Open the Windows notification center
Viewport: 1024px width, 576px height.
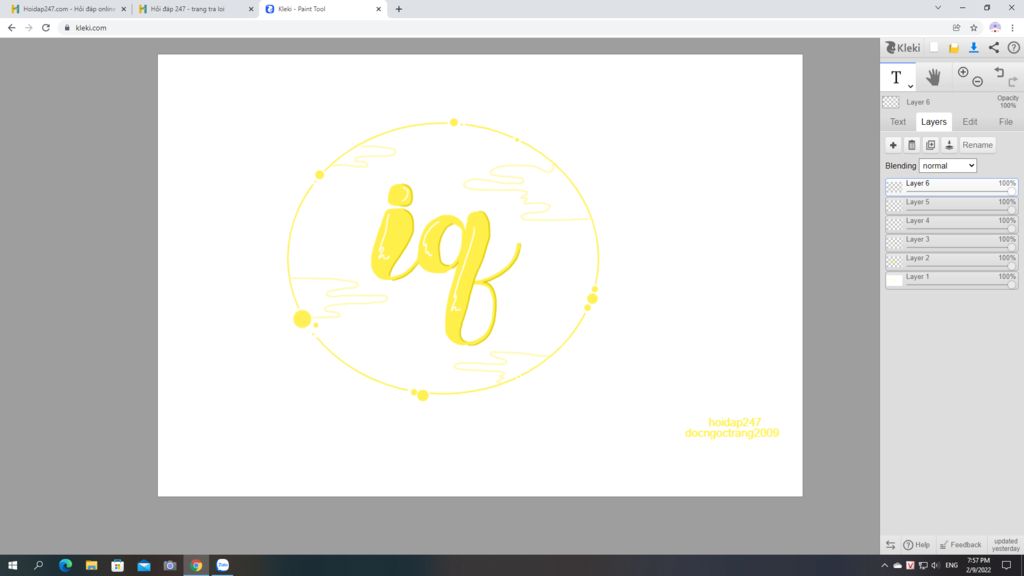point(1006,566)
